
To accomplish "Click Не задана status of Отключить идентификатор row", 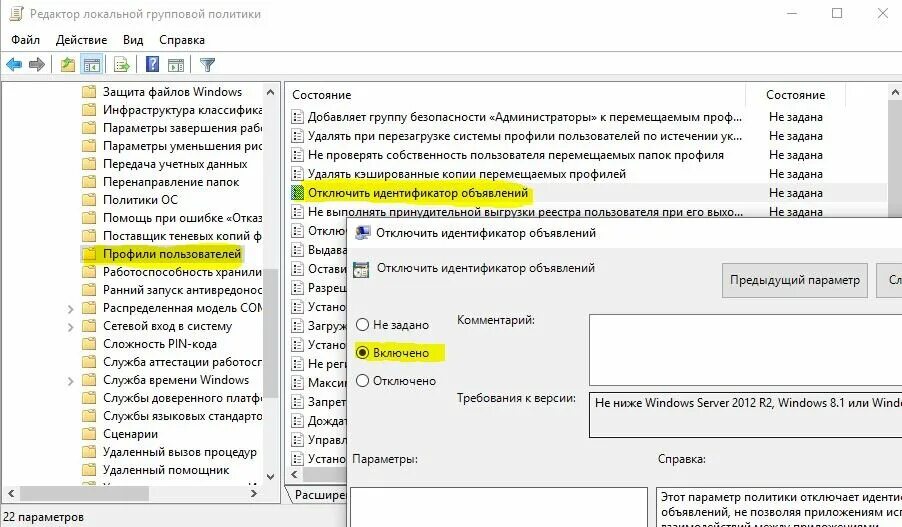I will tap(796, 193).
